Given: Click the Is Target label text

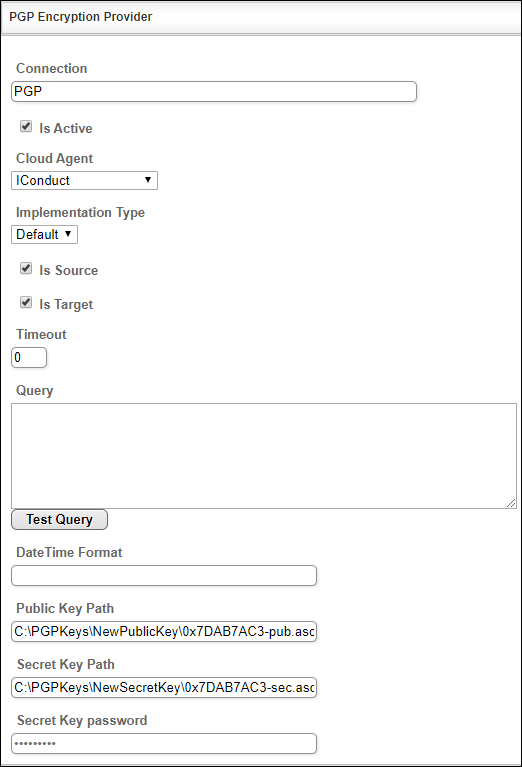Looking at the screenshot, I should (66, 304).
